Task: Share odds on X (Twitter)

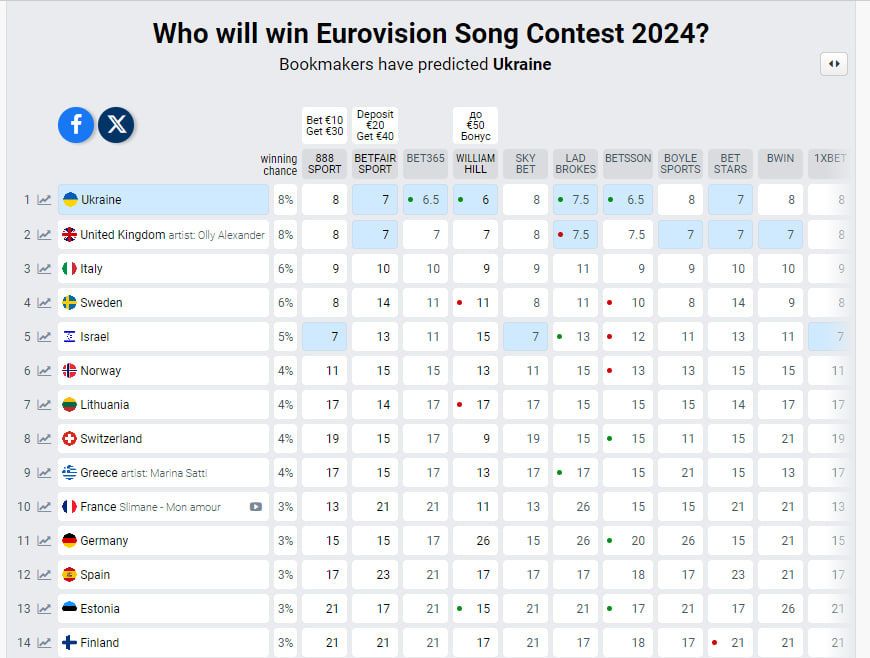Action: tap(117, 125)
